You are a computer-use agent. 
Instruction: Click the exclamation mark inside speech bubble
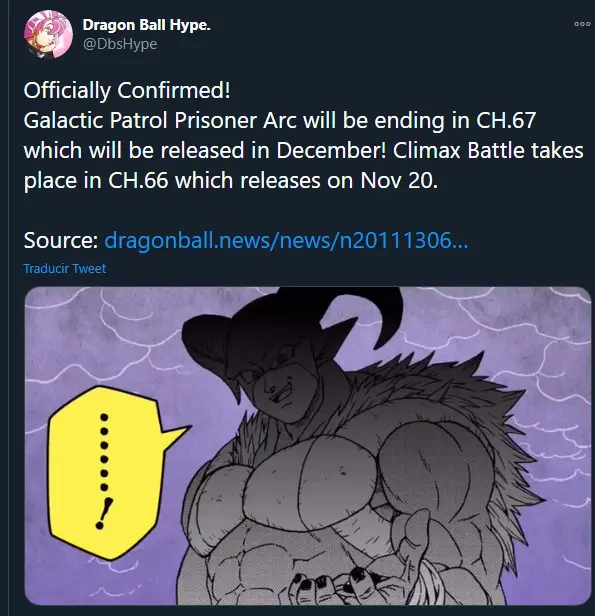point(104,514)
